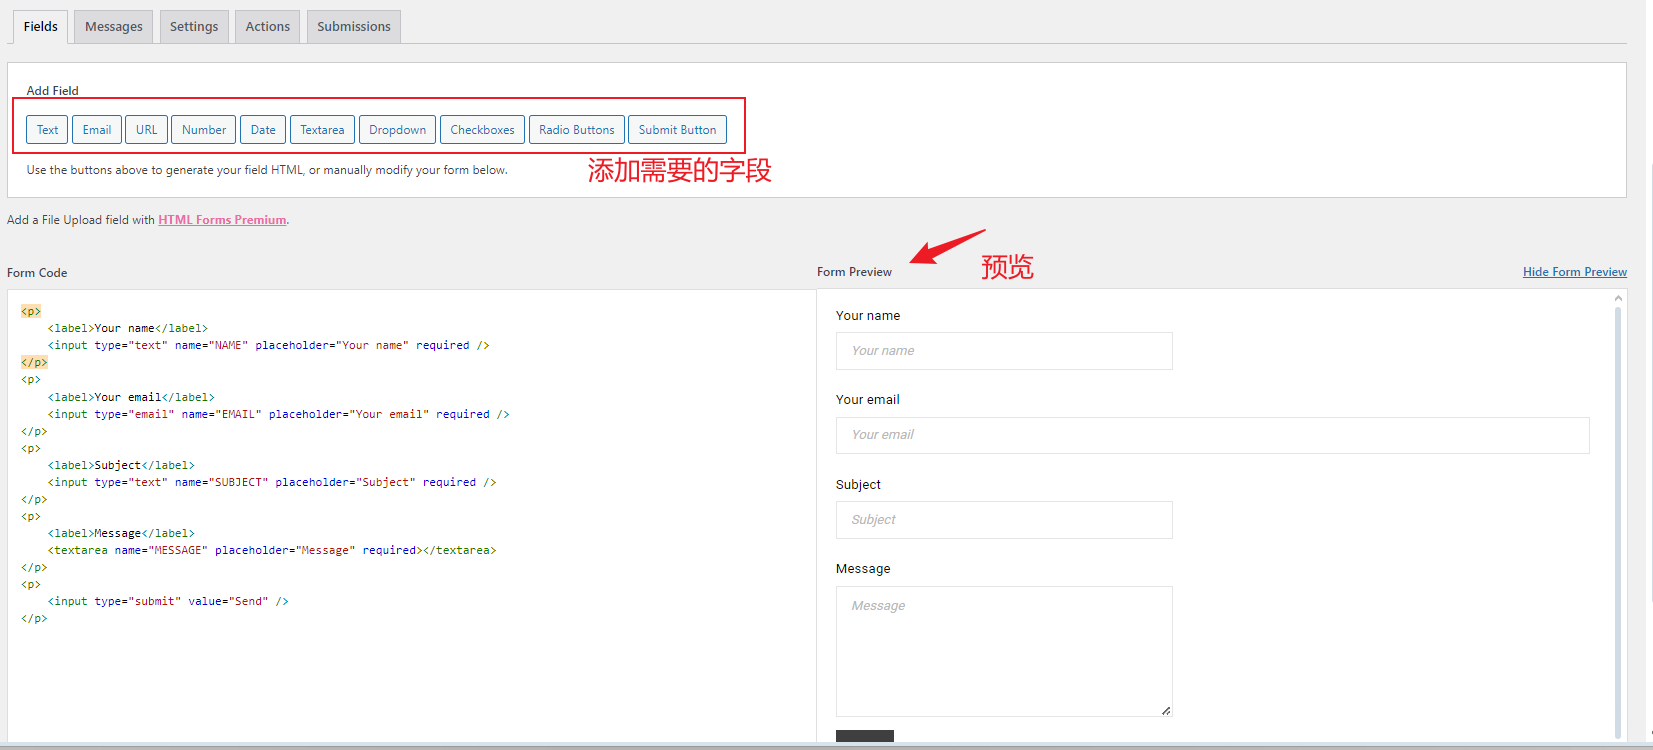Viewport: 1653px width, 750px height.
Task: Open the Messages tab
Action: click(114, 27)
